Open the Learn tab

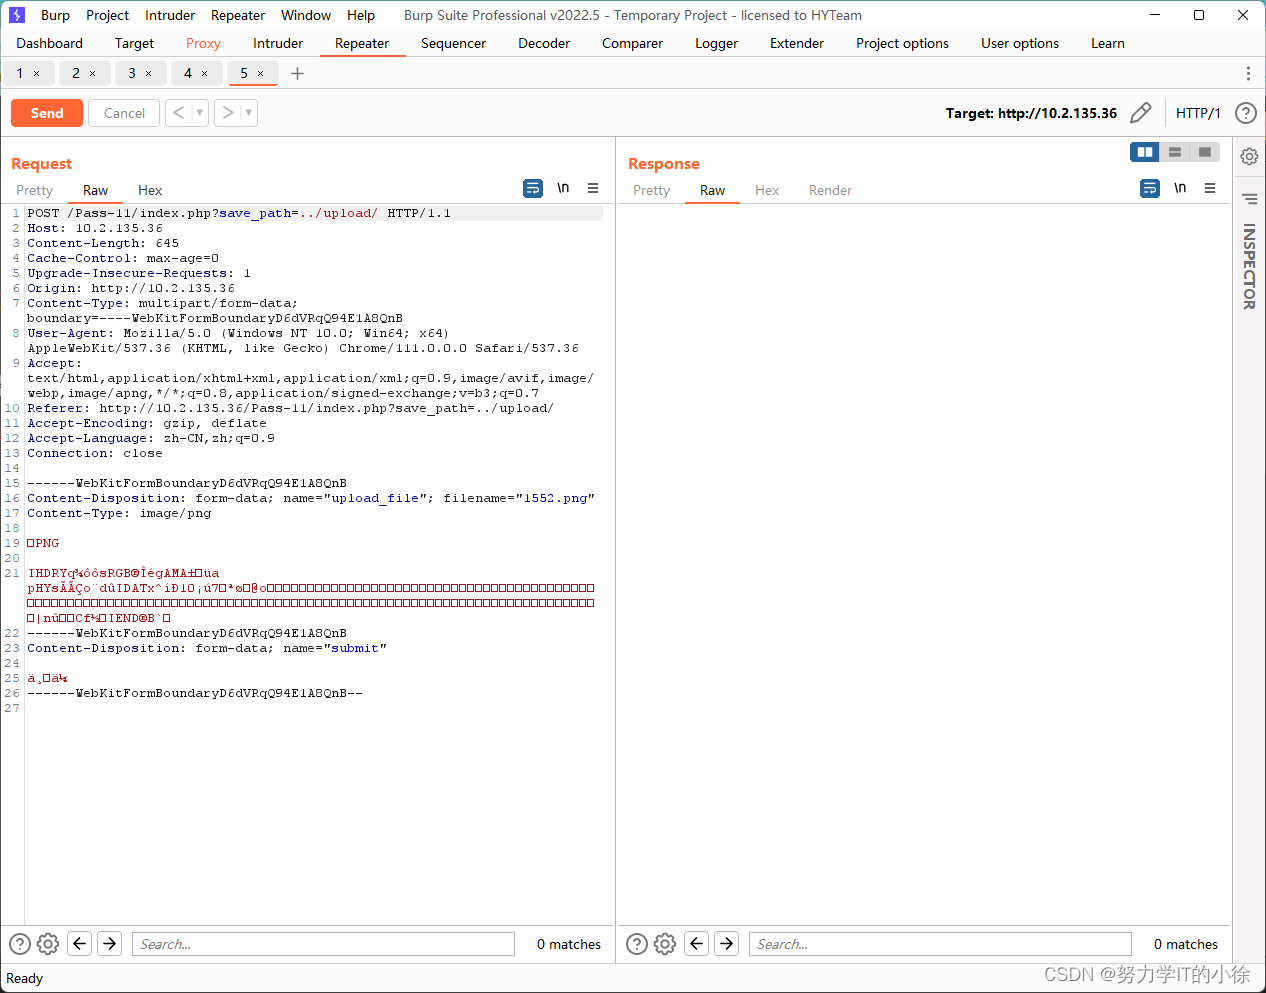pyautogui.click(x=1108, y=43)
